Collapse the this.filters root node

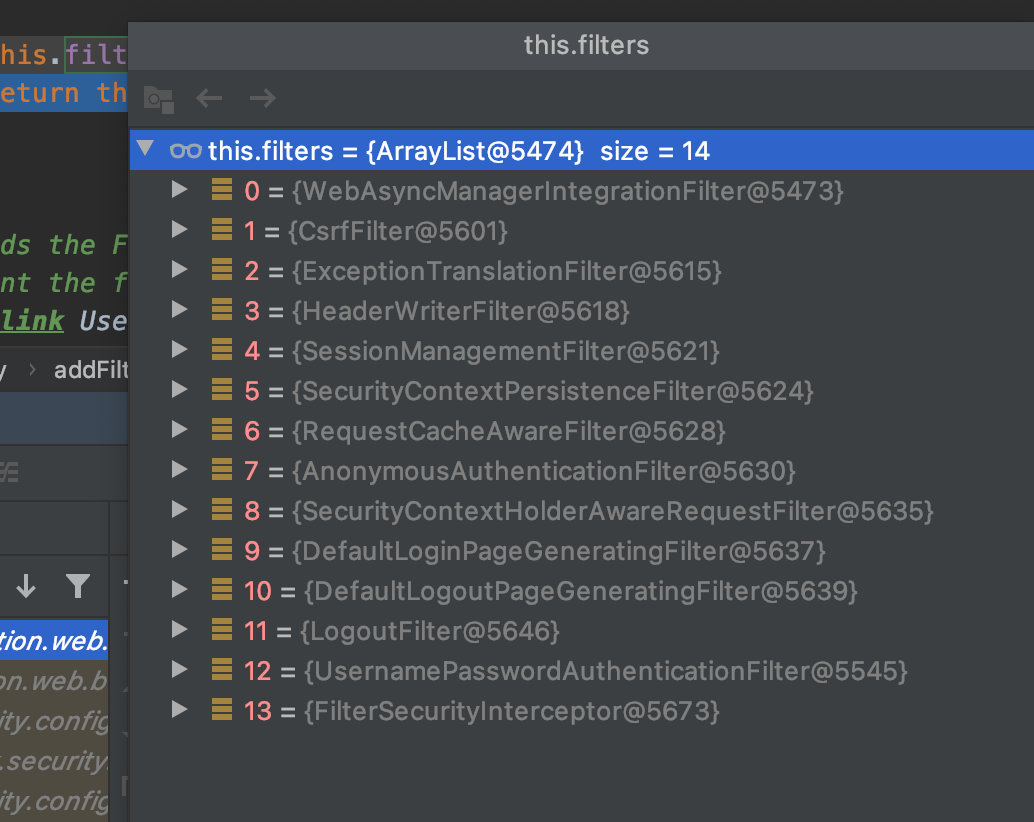[x=146, y=148]
